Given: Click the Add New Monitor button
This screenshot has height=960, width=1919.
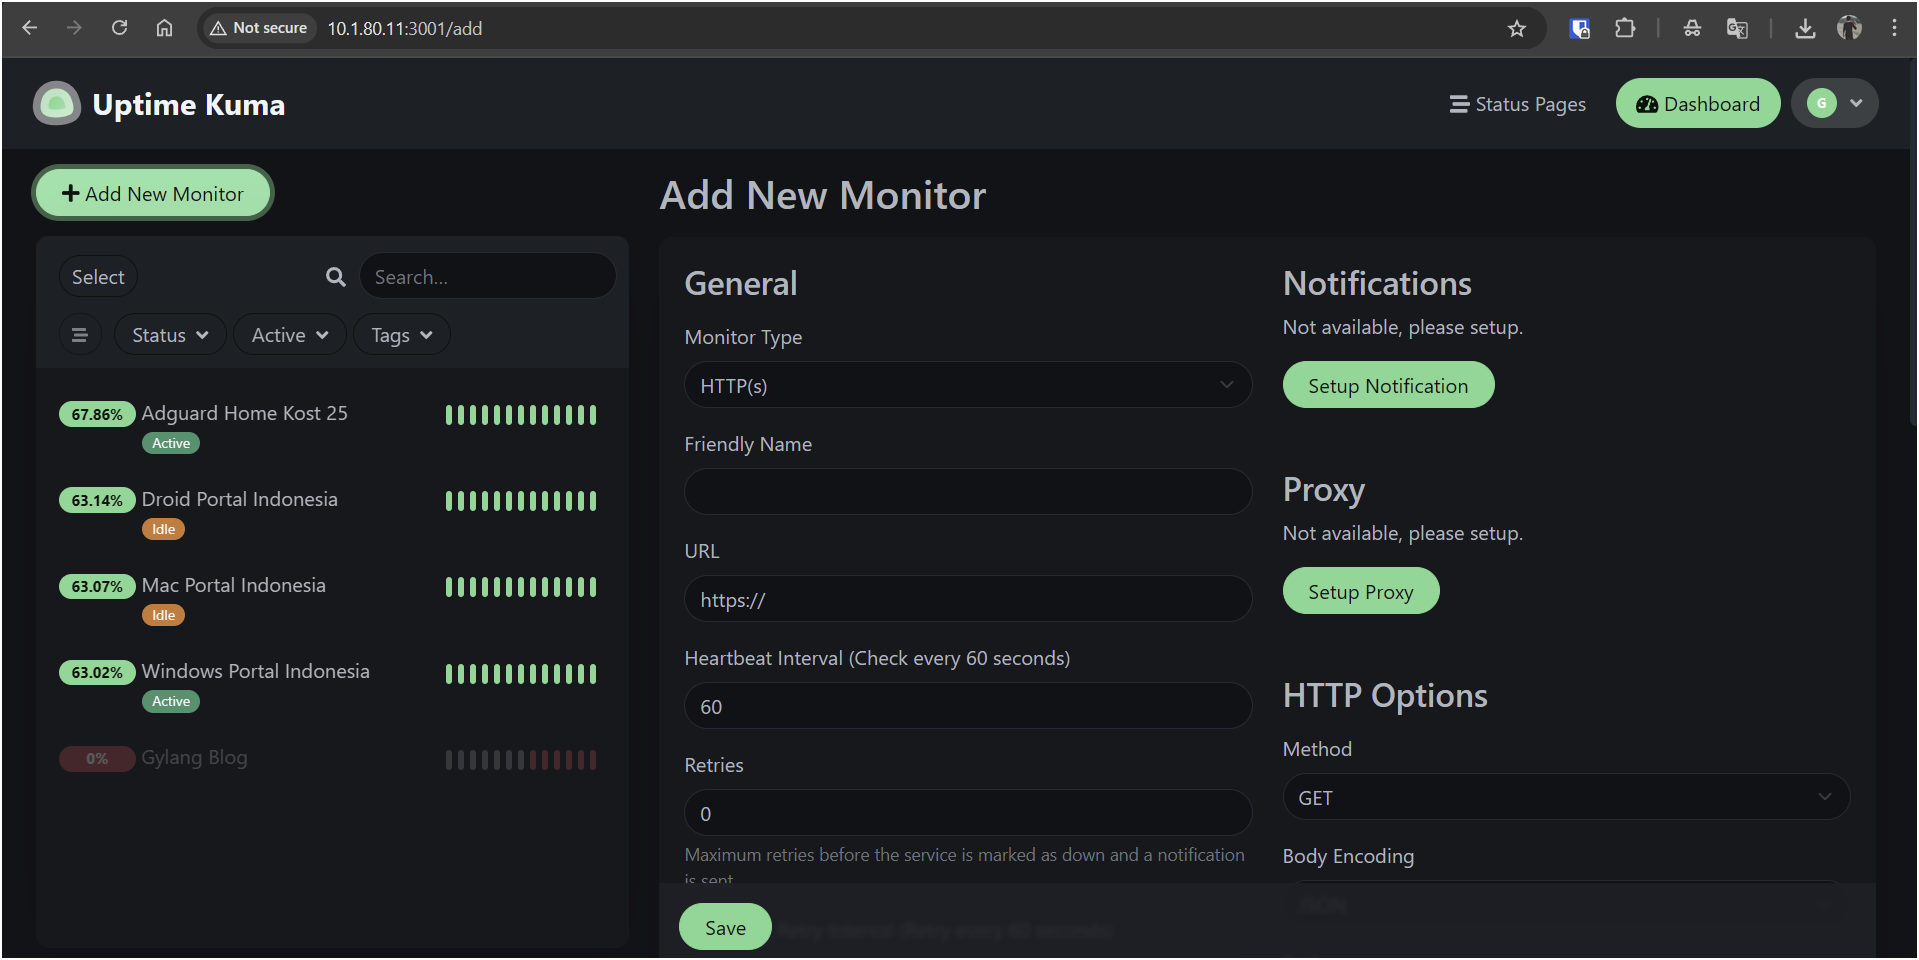Looking at the screenshot, I should pyautogui.click(x=153, y=193).
